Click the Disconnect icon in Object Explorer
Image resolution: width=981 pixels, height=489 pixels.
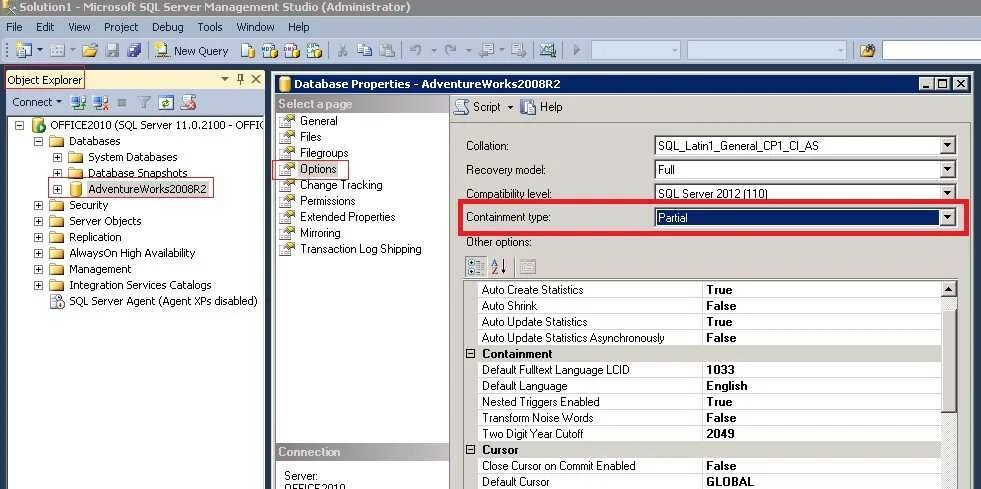(101, 102)
